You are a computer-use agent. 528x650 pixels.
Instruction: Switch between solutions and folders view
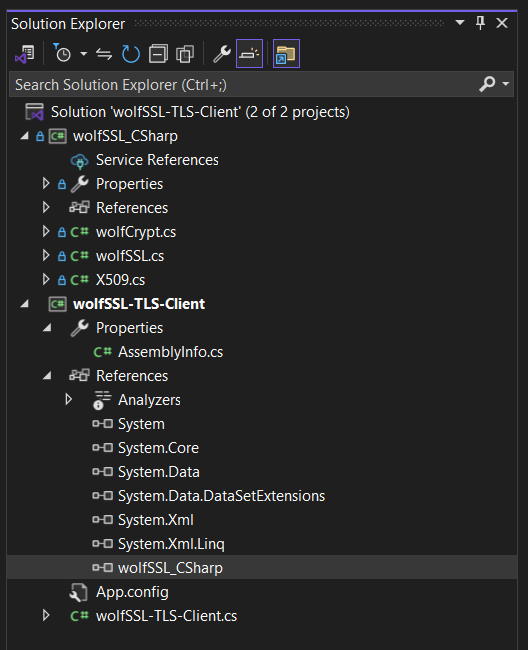pos(25,54)
